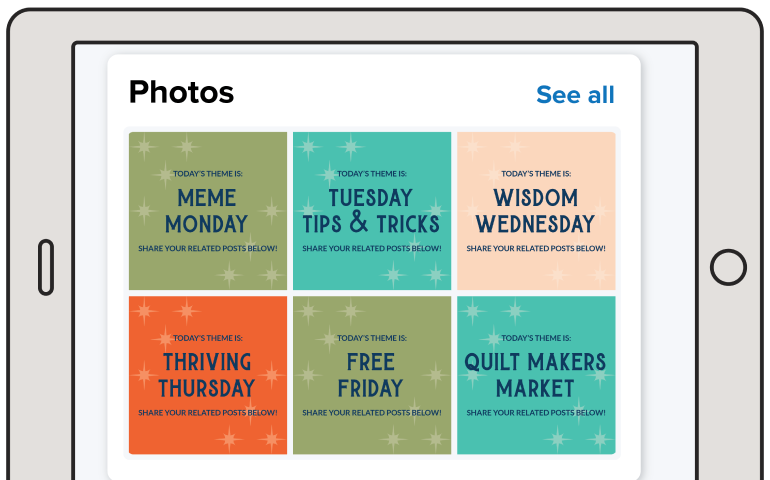The image size is (770, 480).
Task: Click "Today's theme is" above Thriving Thursday
Action: (x=207, y=338)
